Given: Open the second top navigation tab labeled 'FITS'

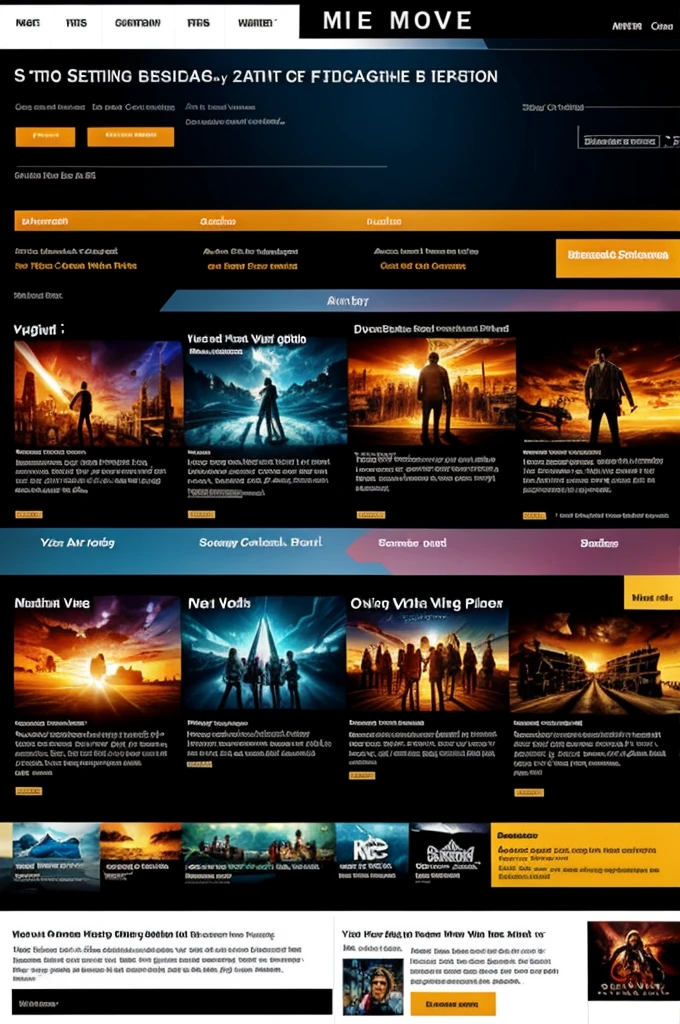Looking at the screenshot, I should click(x=76, y=23).
